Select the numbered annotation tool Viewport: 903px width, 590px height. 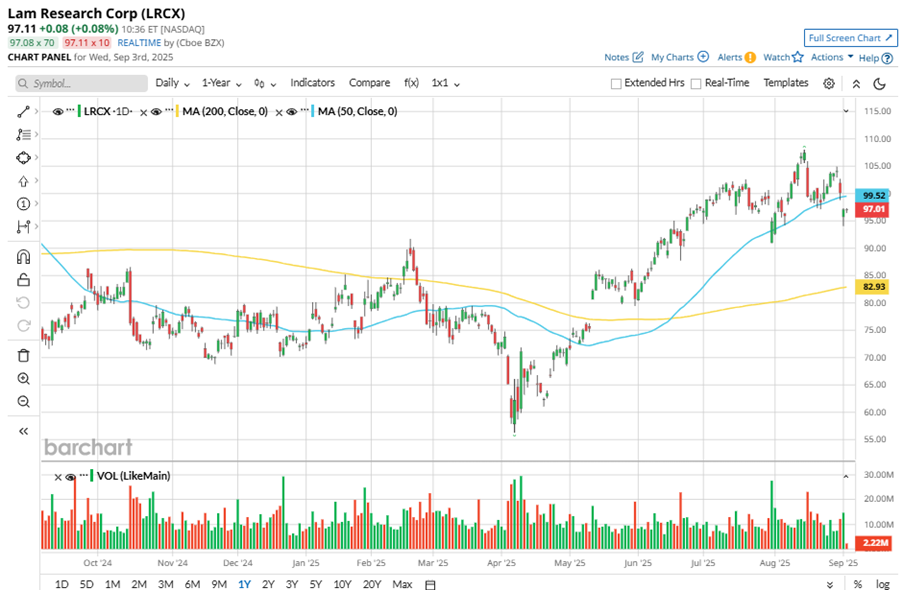23,204
